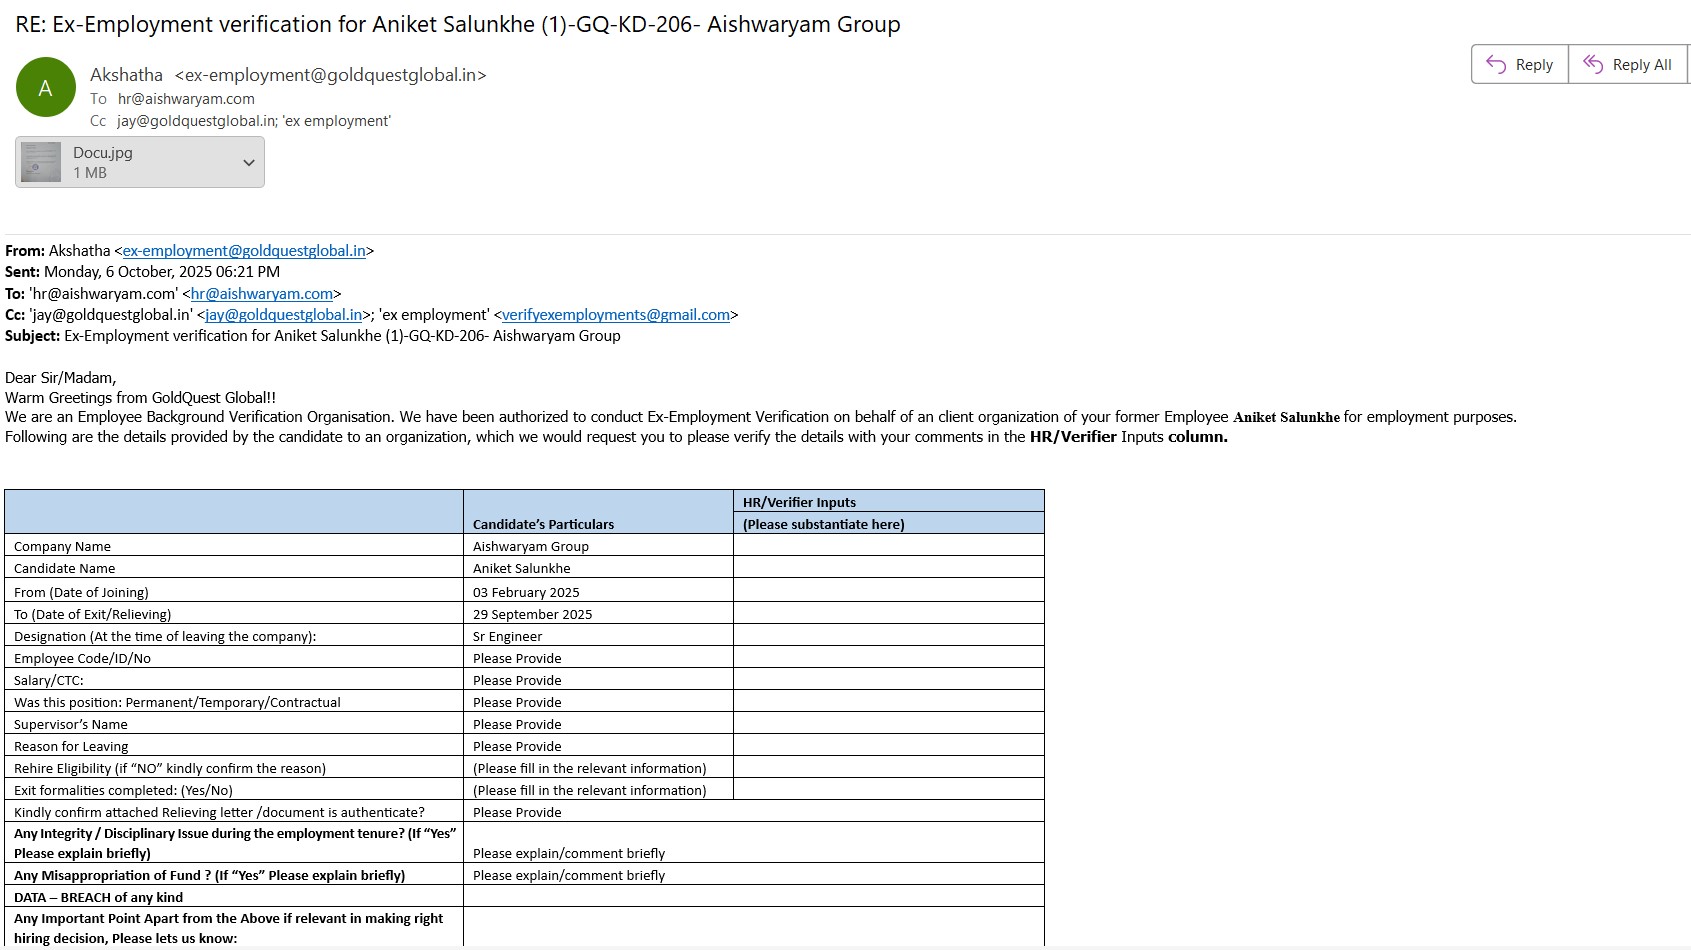Screen dimensions: 1691x950
Task: Click the '03 February 2025' cell
Action: pos(526,593)
